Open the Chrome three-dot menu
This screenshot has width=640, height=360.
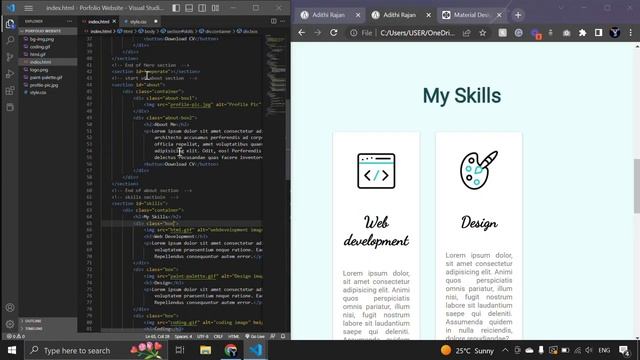click(x=631, y=33)
